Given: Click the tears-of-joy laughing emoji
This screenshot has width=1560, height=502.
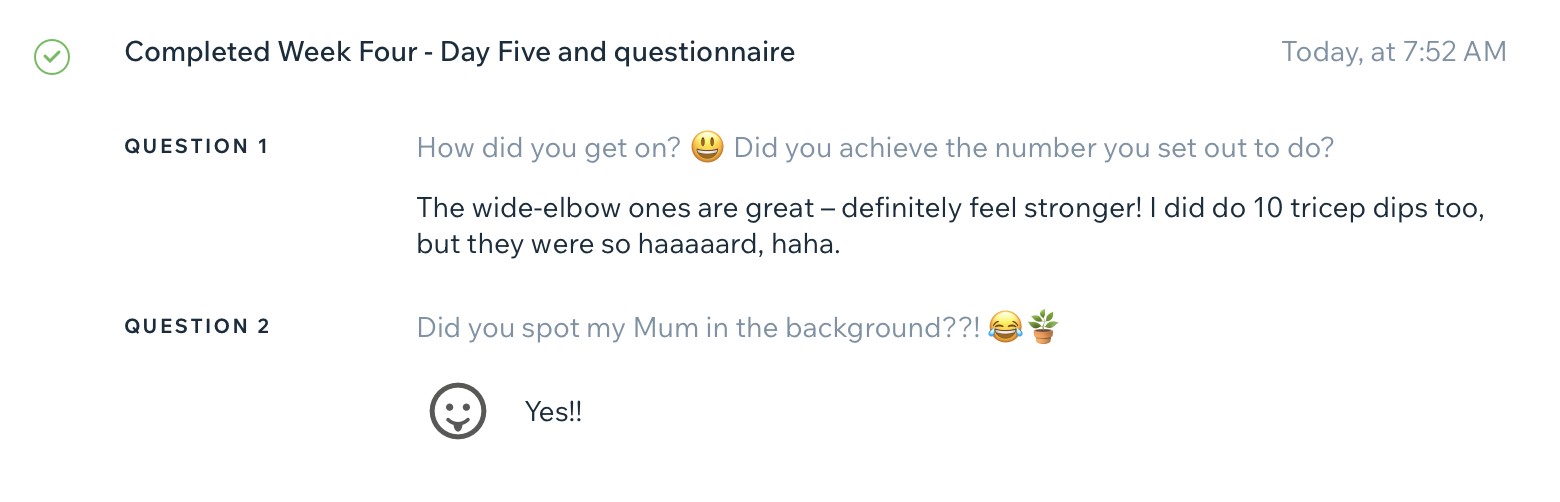Looking at the screenshot, I should tap(1005, 327).
